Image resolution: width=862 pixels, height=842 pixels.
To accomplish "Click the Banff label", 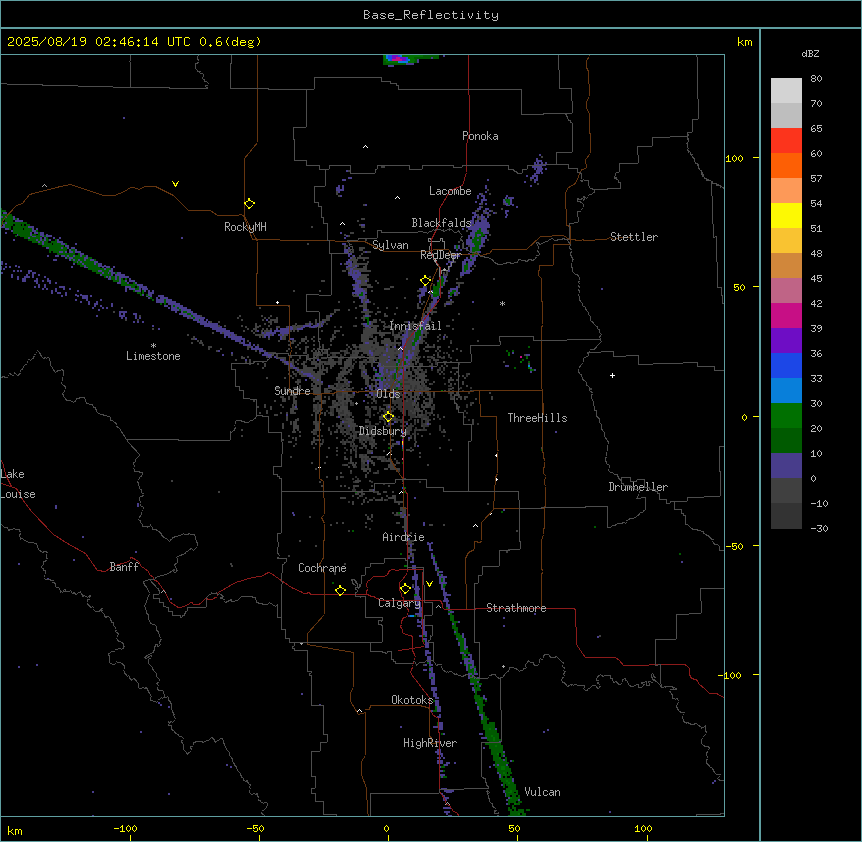I will [x=124, y=567].
